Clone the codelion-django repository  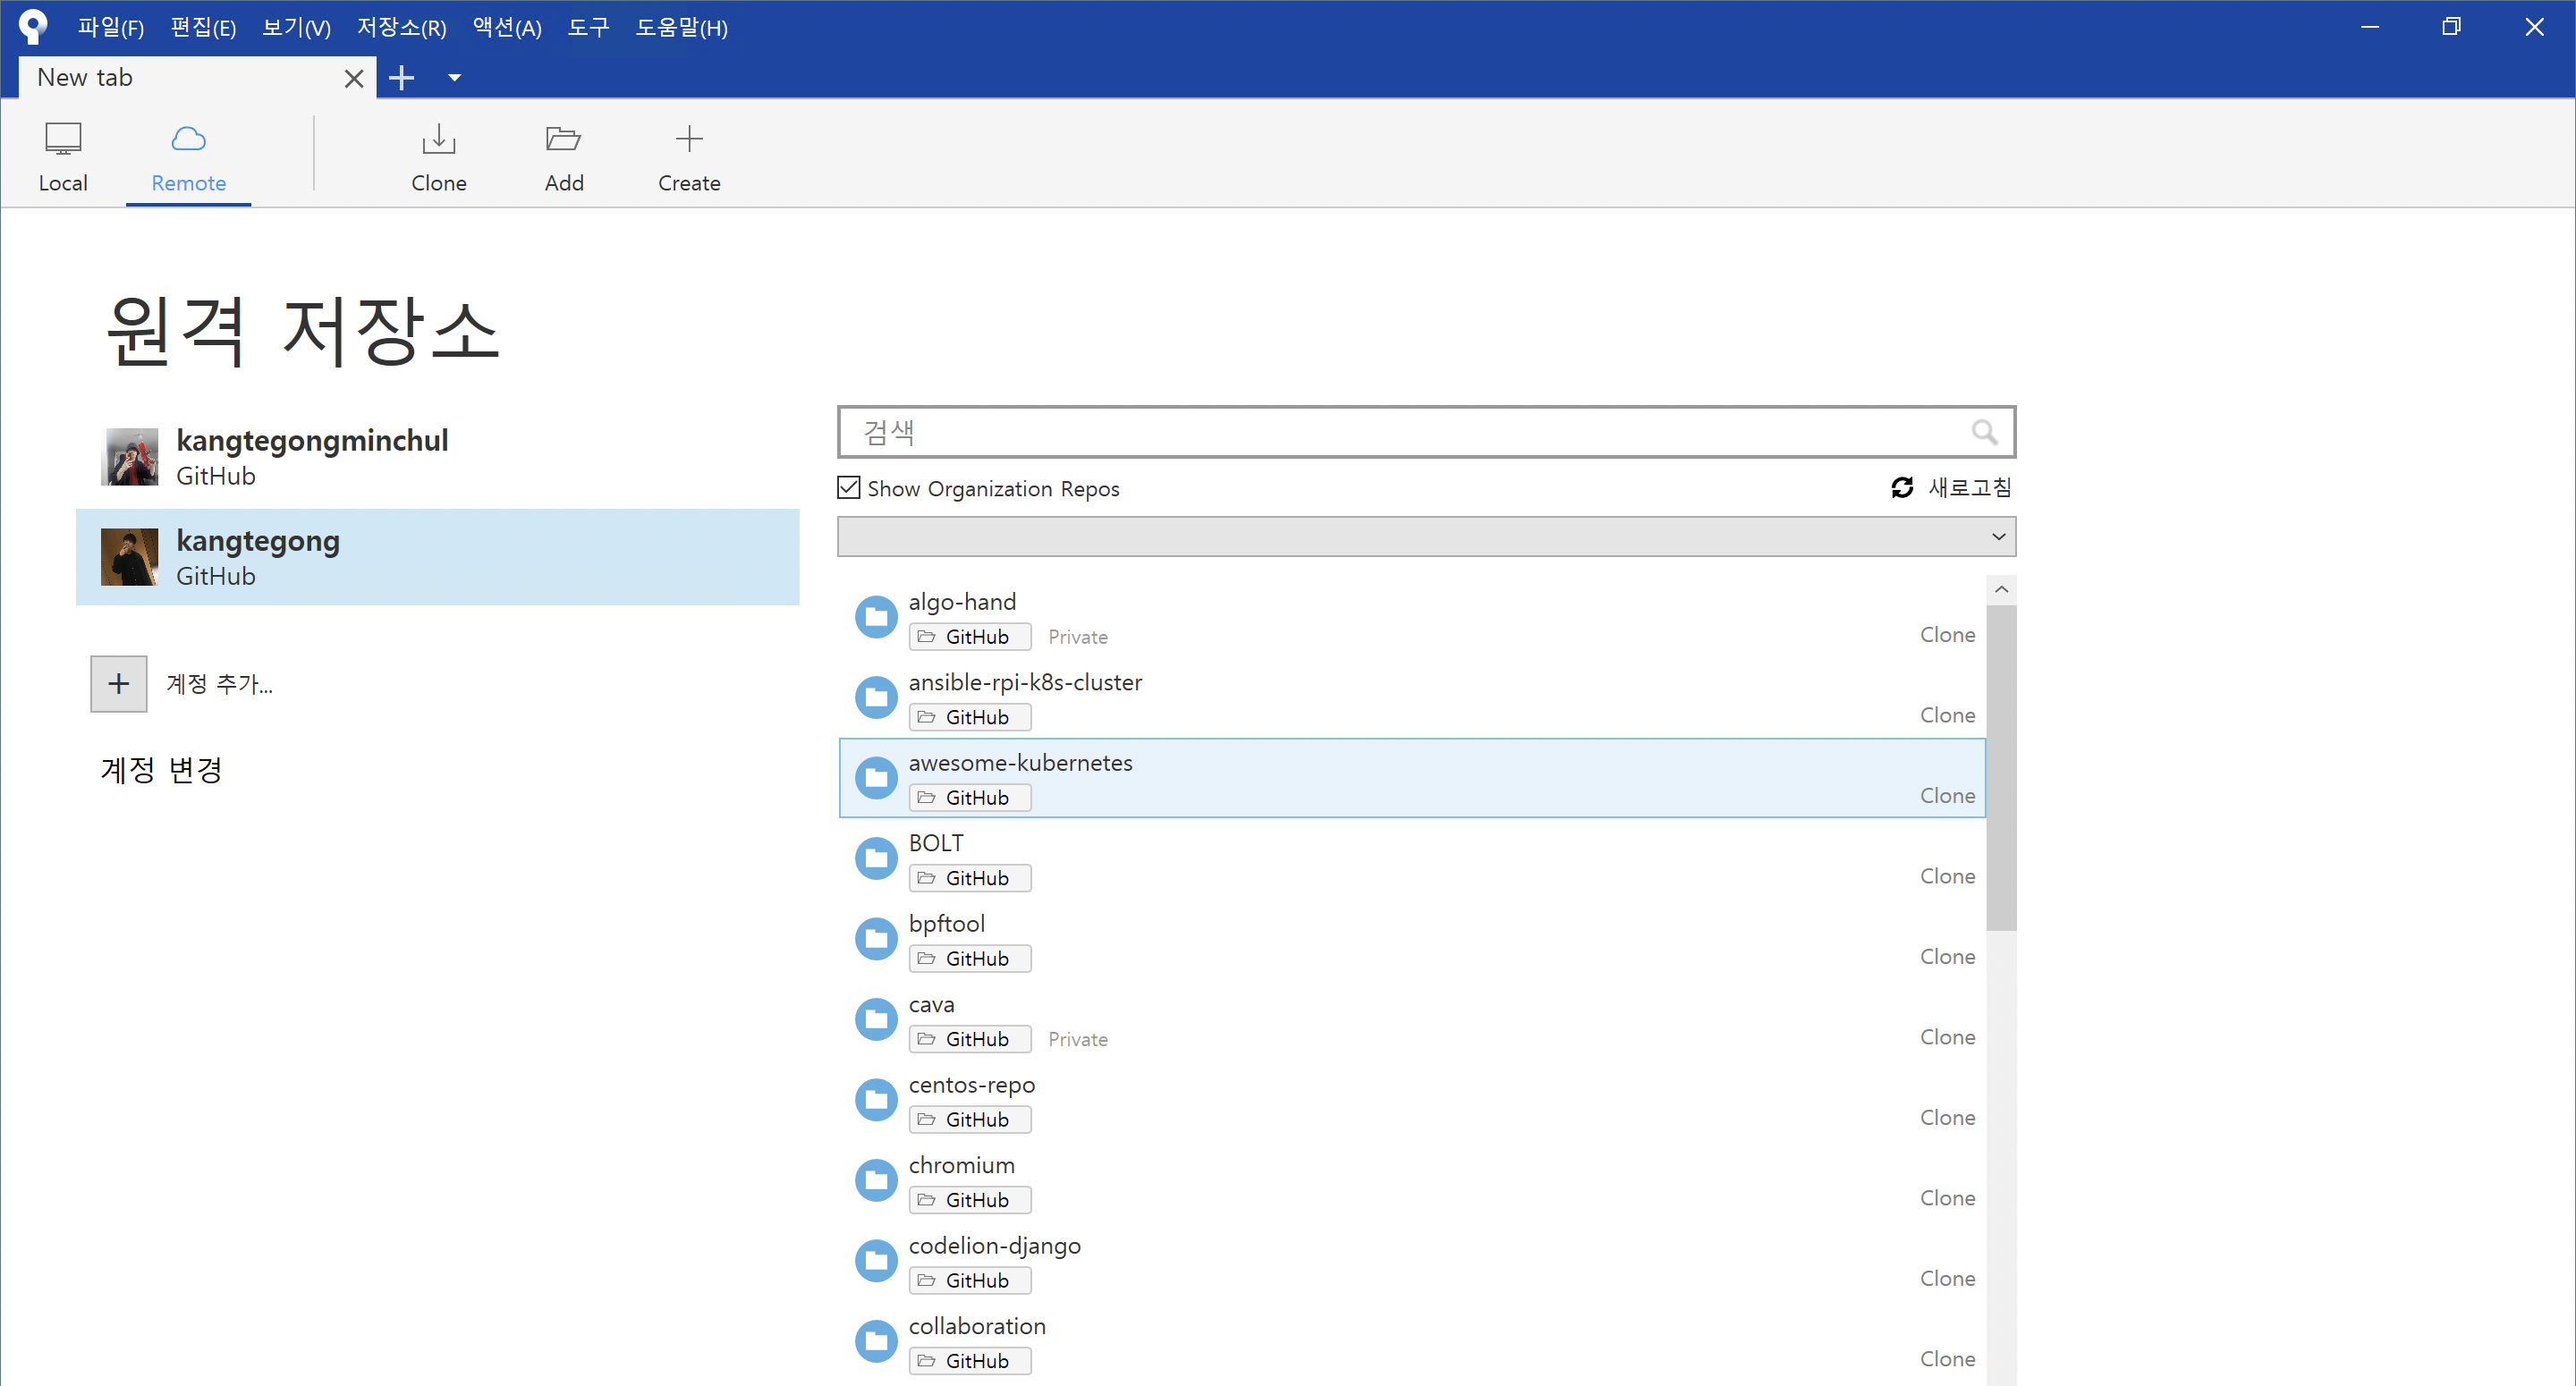coord(1947,1279)
